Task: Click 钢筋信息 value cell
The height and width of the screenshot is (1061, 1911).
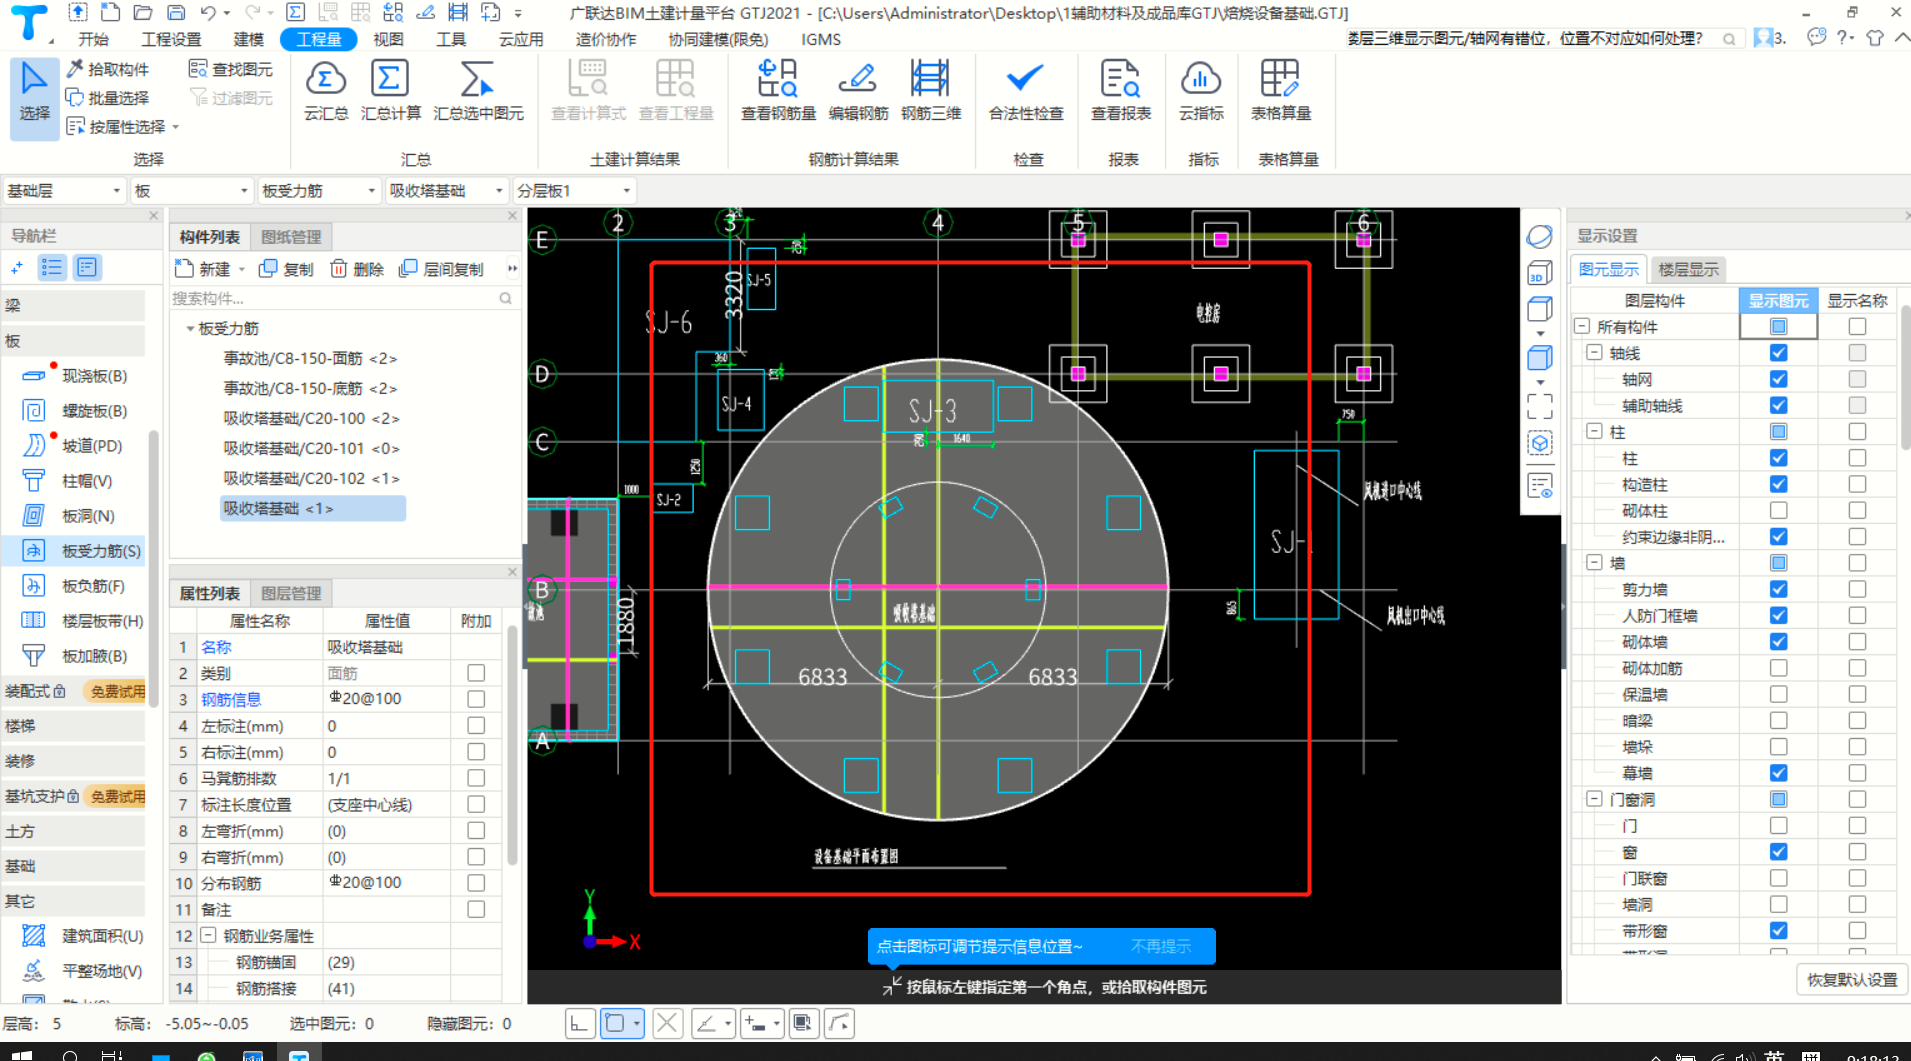Action: click(387, 699)
